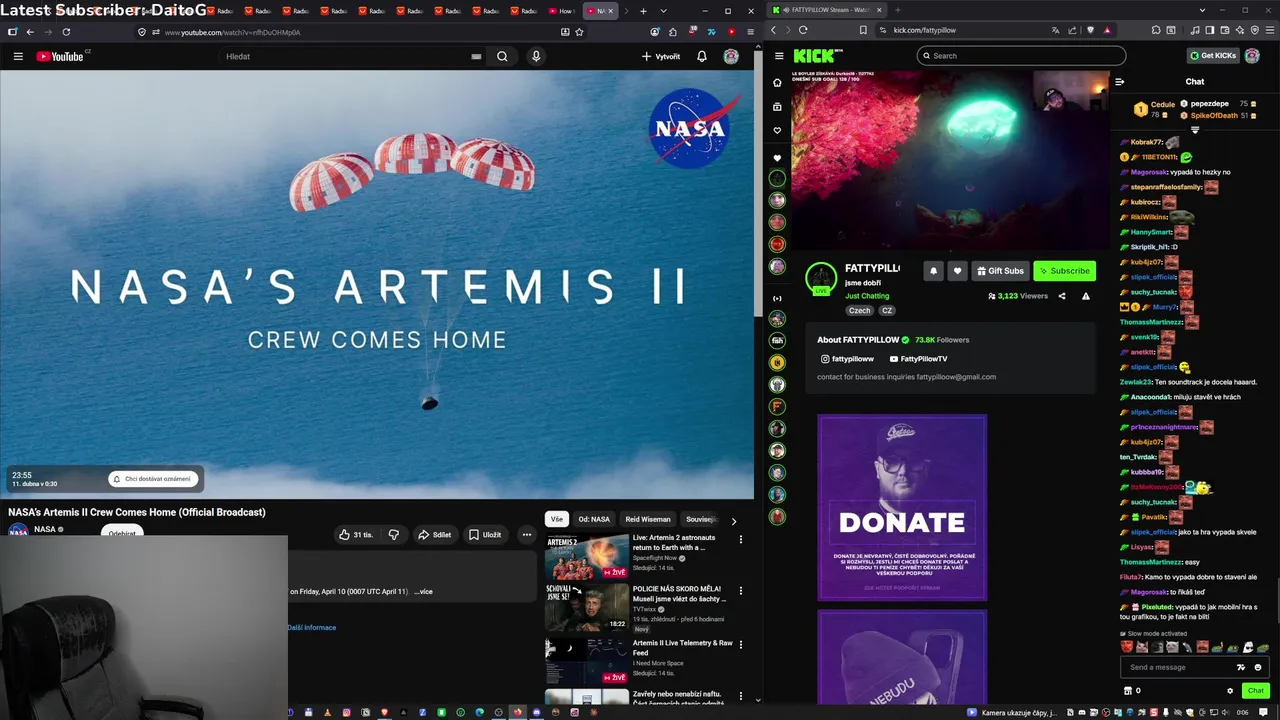The image size is (1280, 720).
Task: Click the Just Chatting category link
Action: pyautogui.click(x=867, y=296)
